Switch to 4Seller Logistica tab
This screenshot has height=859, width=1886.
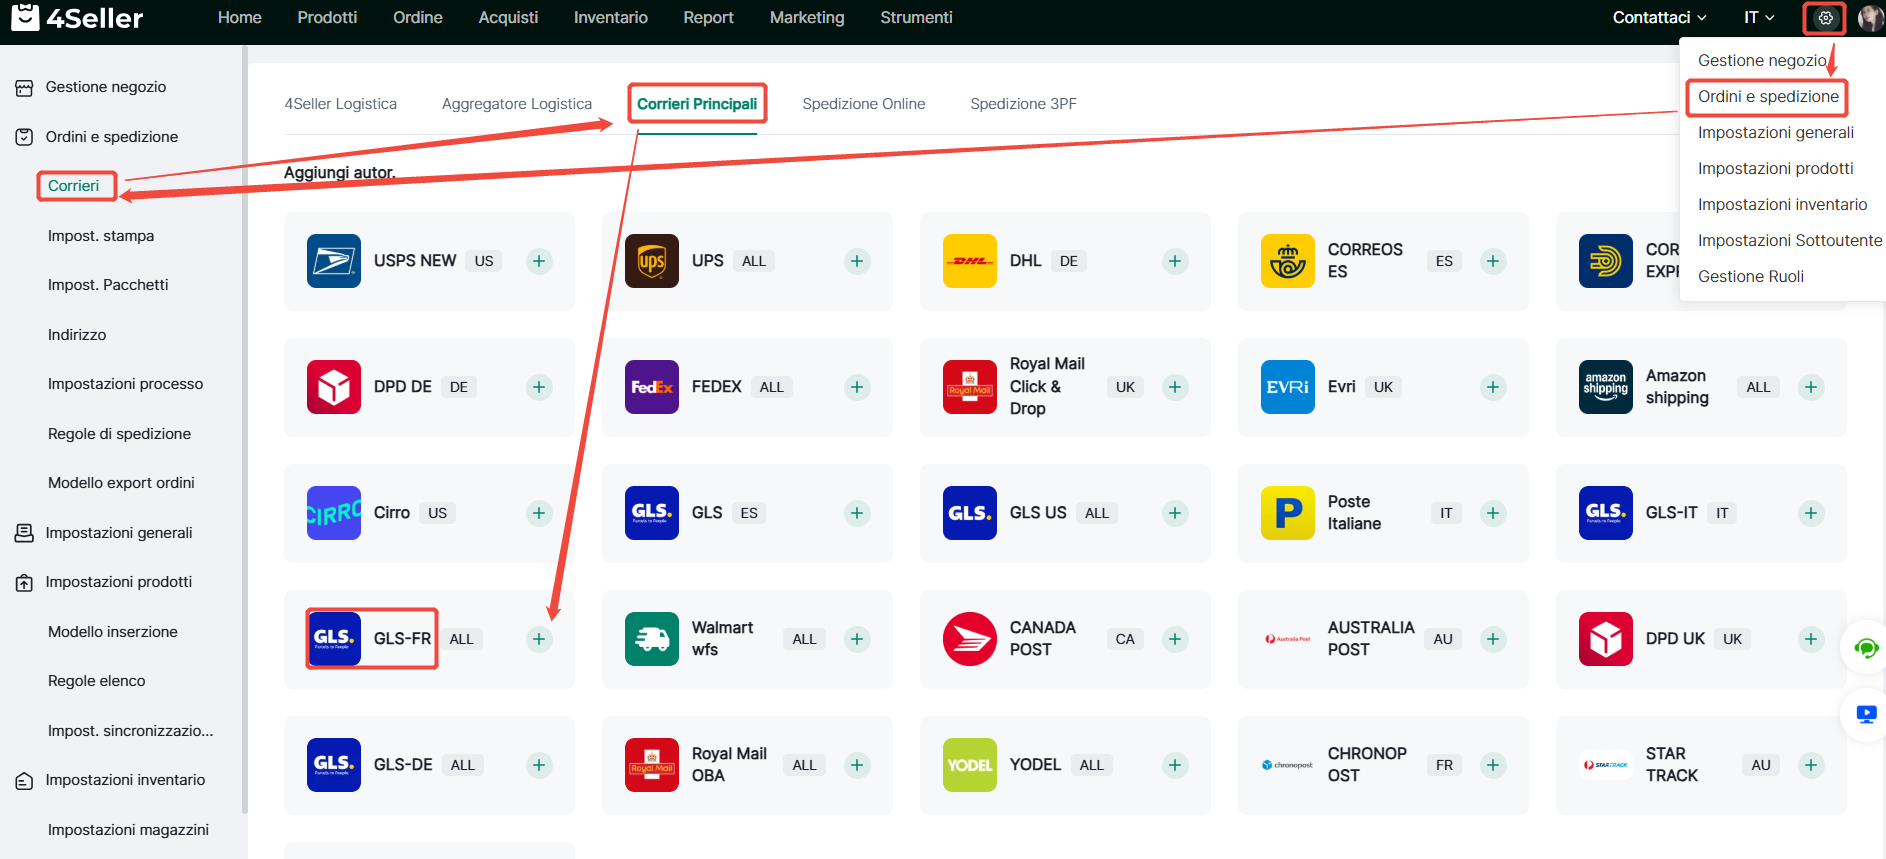[341, 104]
